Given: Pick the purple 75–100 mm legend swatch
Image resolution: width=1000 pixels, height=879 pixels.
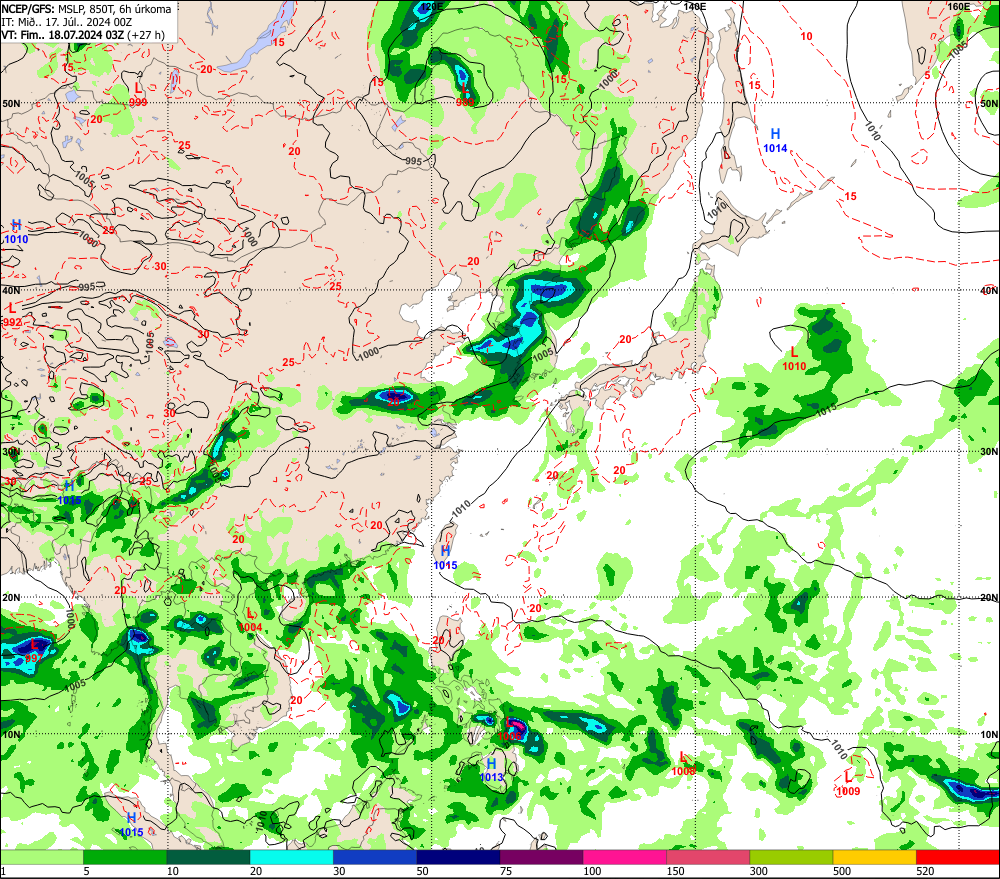Looking at the screenshot, I should (541, 857).
